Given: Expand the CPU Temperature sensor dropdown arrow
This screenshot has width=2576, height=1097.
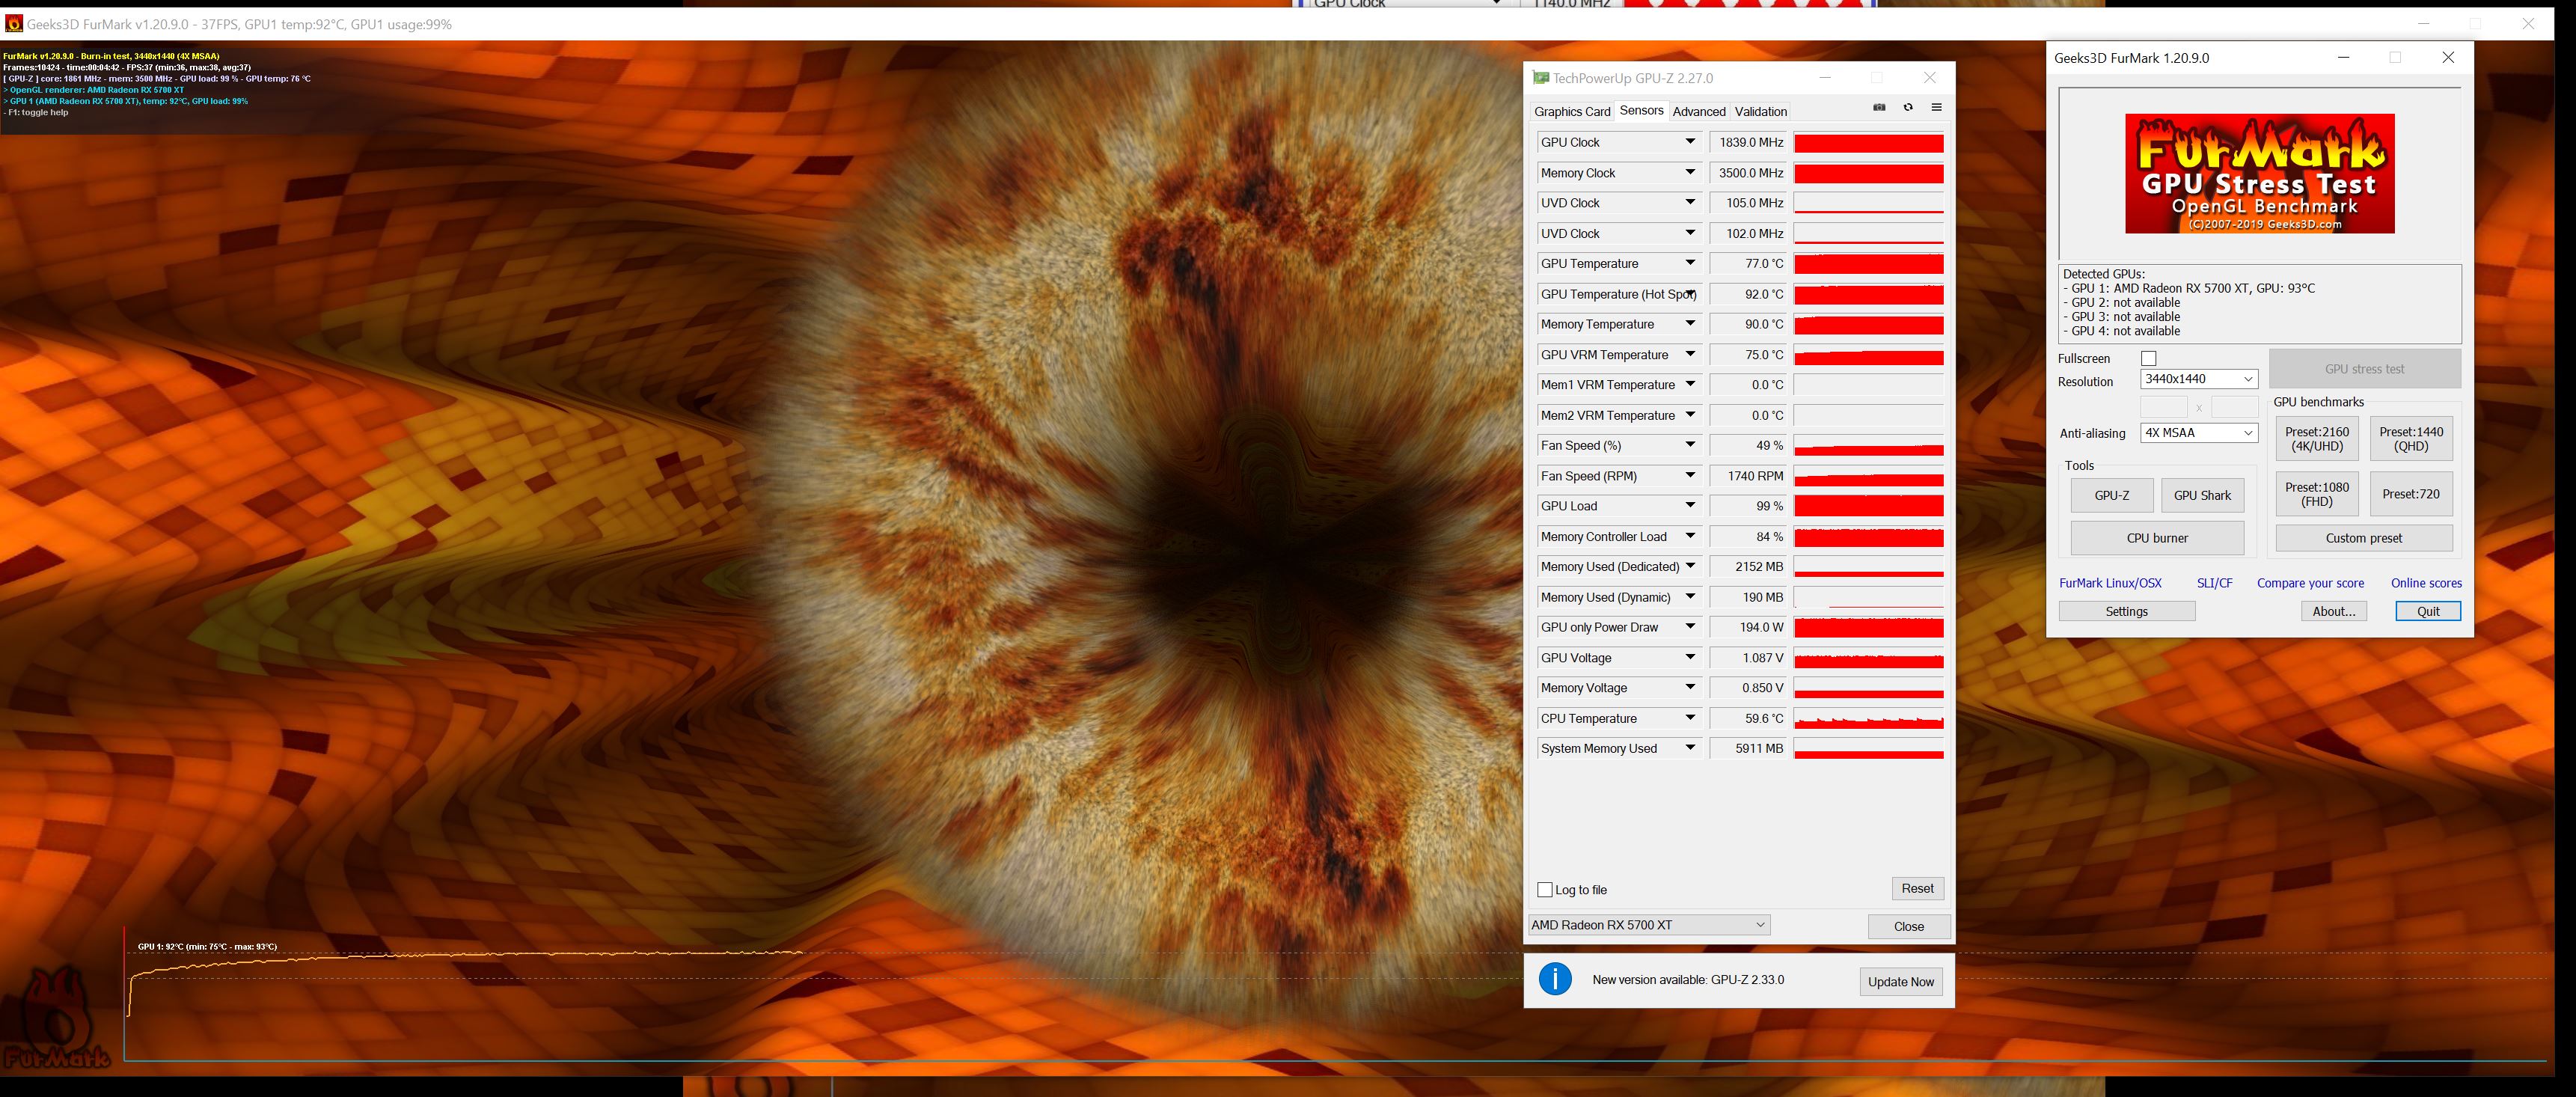Looking at the screenshot, I should point(1690,718).
